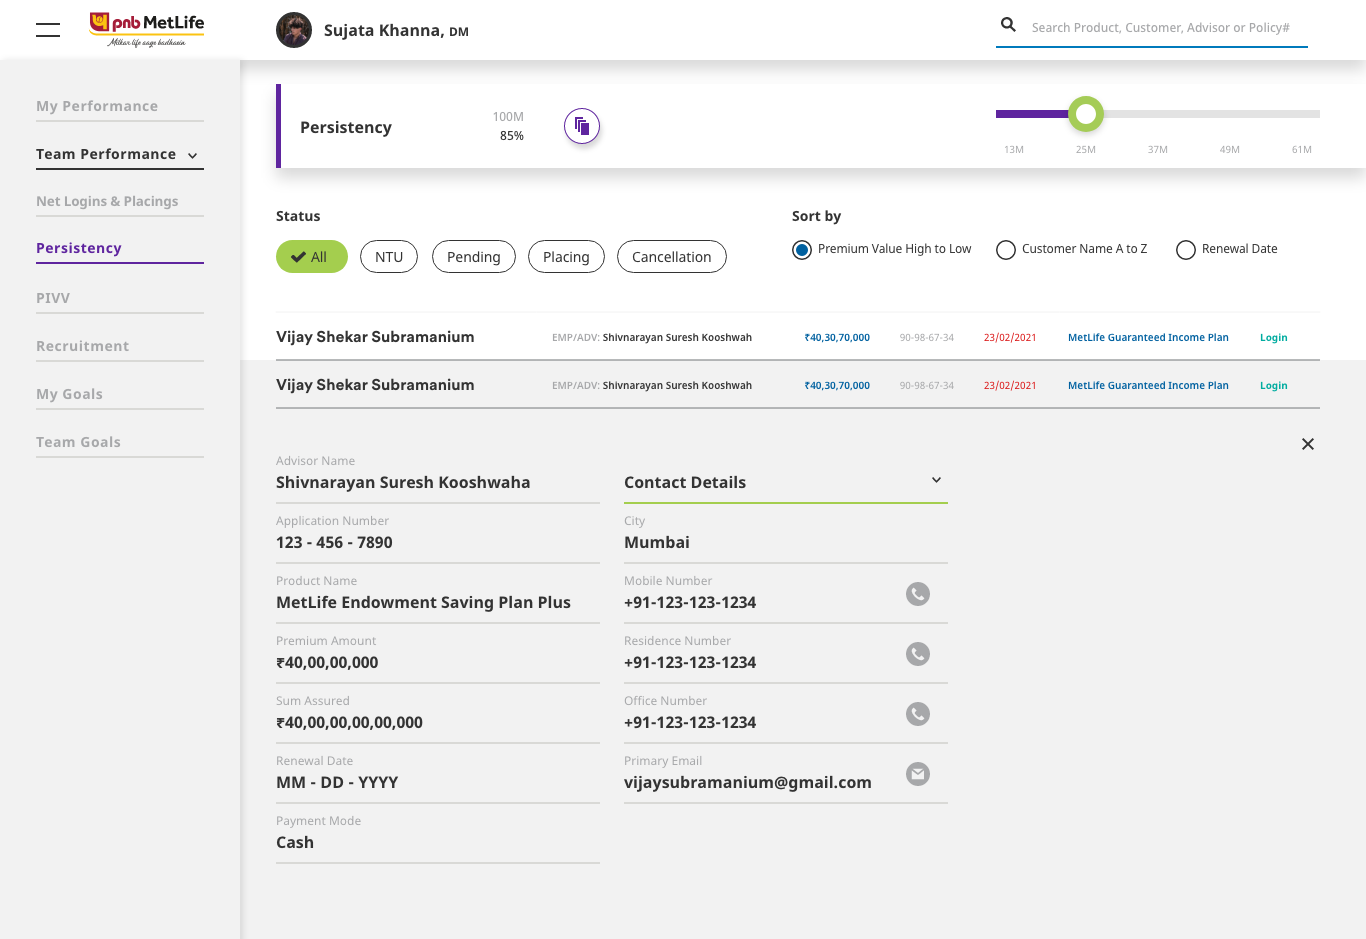Viewport: 1366px width, 939px height.
Task: Click advisor name Shivnarayan Suresh Kooshwaha
Action: pos(403,482)
